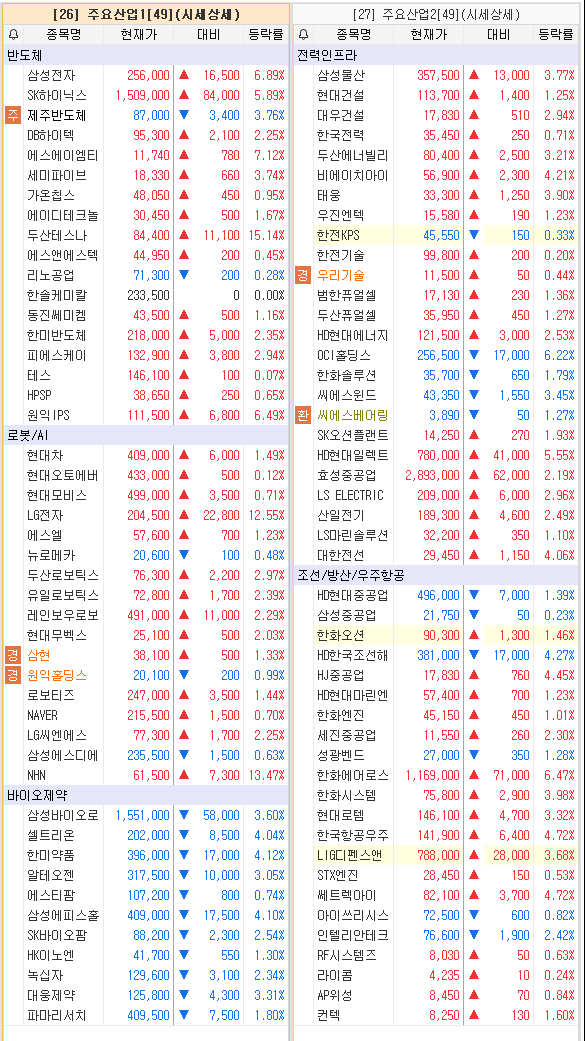Select the 쎄트렉아이 stock row
This screenshot has width=585, height=1041.
pyautogui.click(x=436, y=895)
